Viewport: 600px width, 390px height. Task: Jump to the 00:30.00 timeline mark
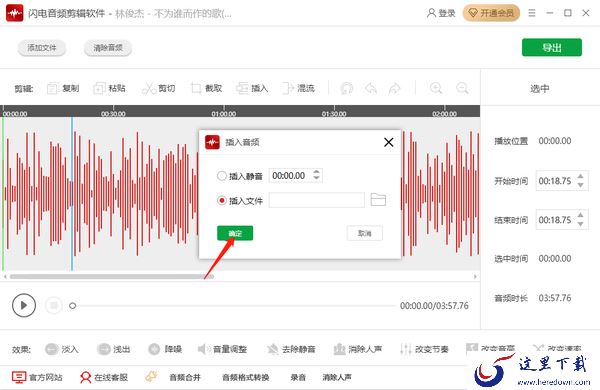(x=113, y=114)
